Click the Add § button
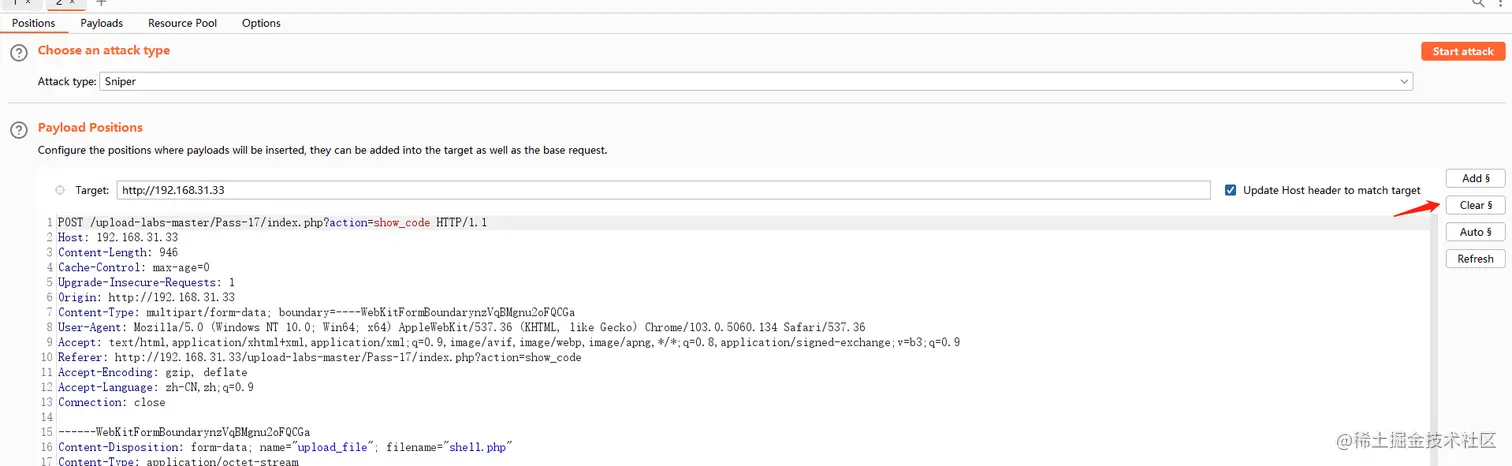This screenshot has height=466, width=1512. 1475,179
